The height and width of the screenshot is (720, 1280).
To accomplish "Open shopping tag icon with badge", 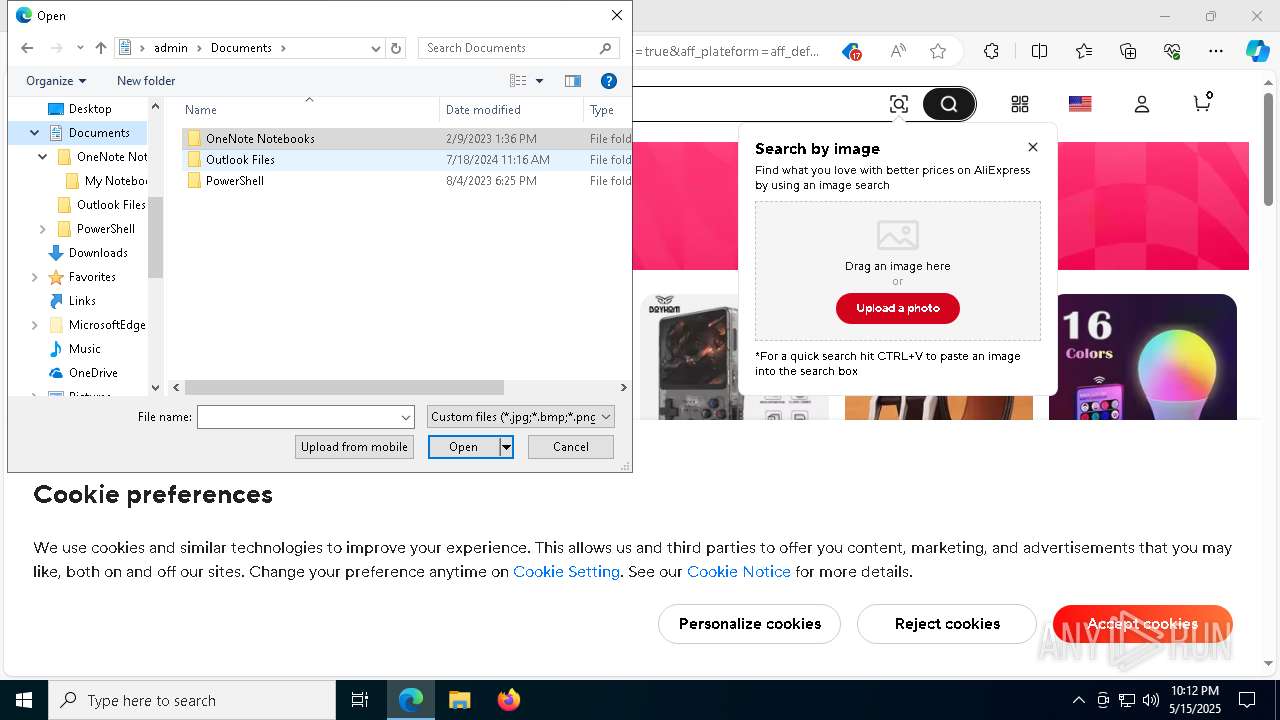I will (x=851, y=51).
